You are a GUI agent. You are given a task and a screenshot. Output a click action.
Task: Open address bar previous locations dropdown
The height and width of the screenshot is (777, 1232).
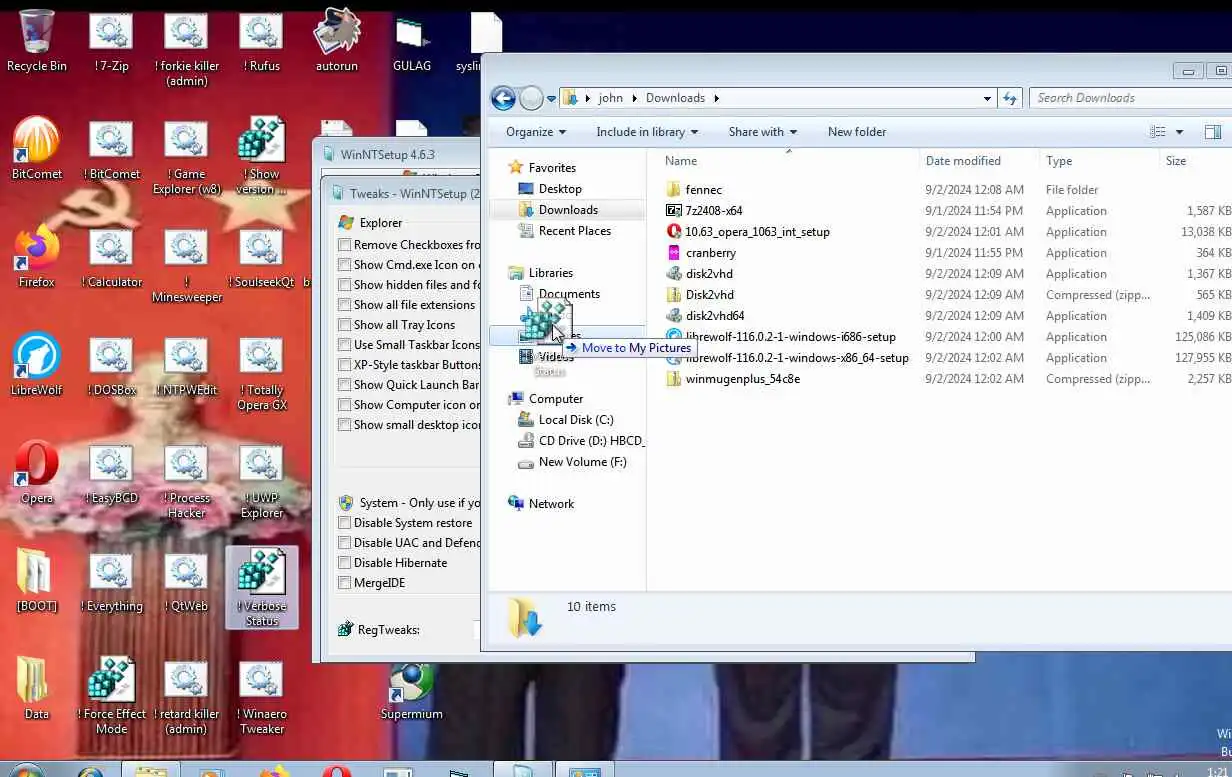(988, 98)
